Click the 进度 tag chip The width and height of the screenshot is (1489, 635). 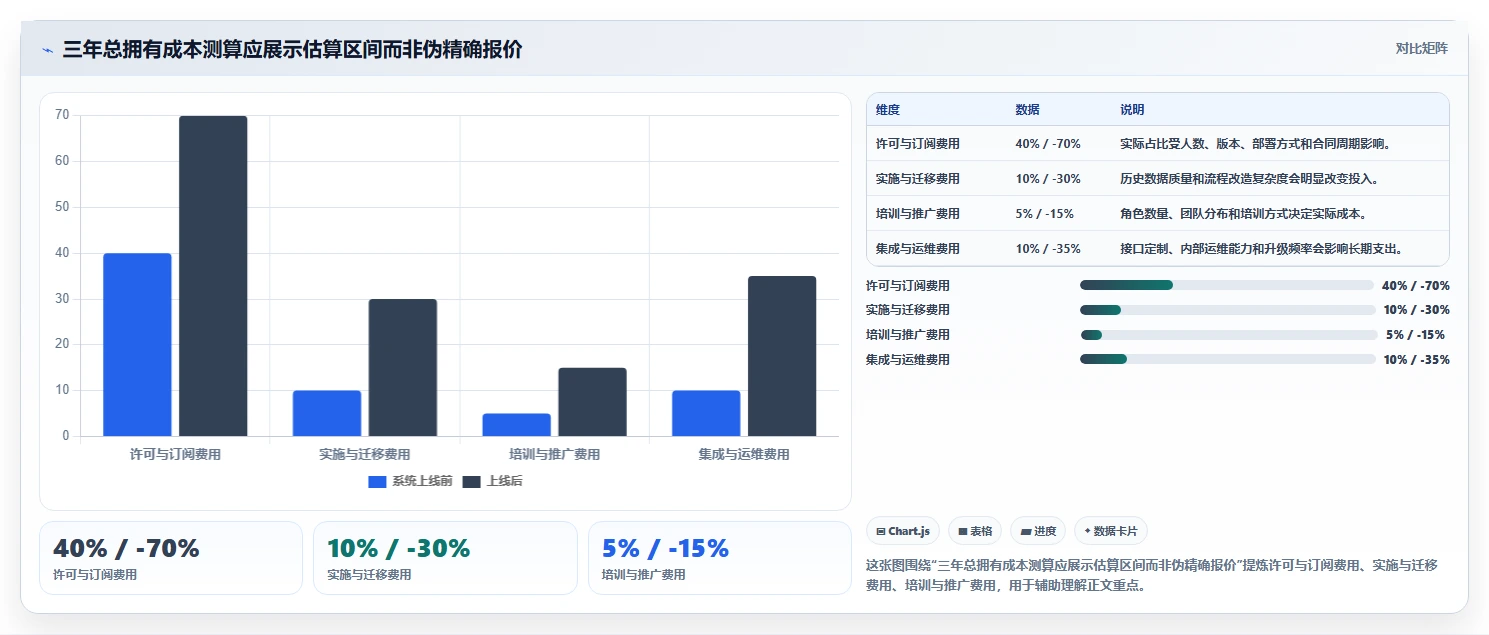(x=1038, y=531)
